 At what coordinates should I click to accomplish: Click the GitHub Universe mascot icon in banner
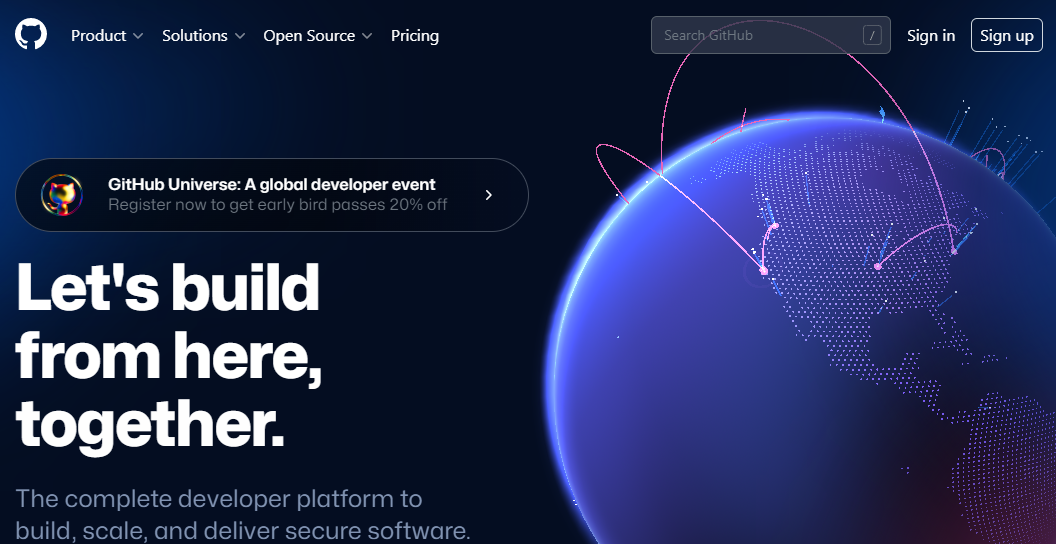click(x=62, y=195)
